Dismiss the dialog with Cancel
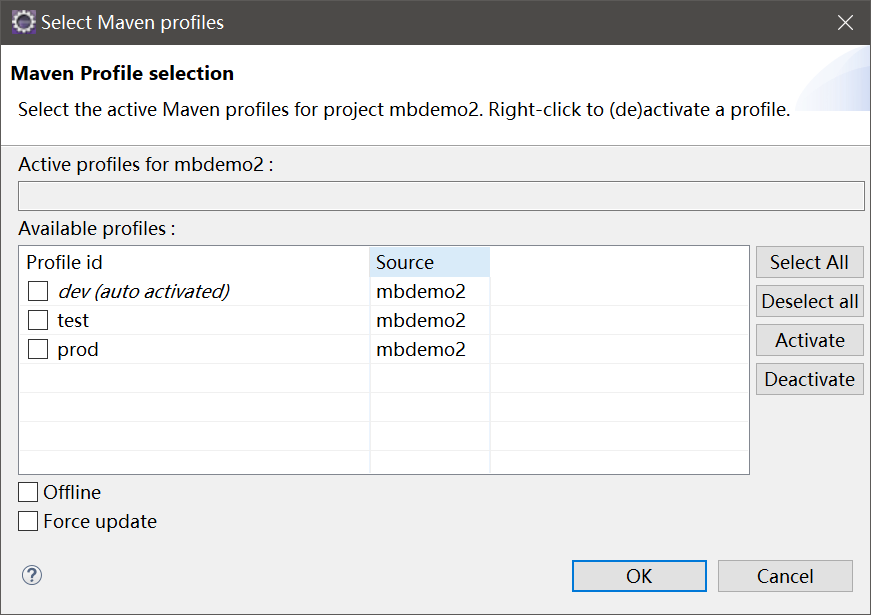The width and height of the screenshot is (871, 615). (785, 576)
